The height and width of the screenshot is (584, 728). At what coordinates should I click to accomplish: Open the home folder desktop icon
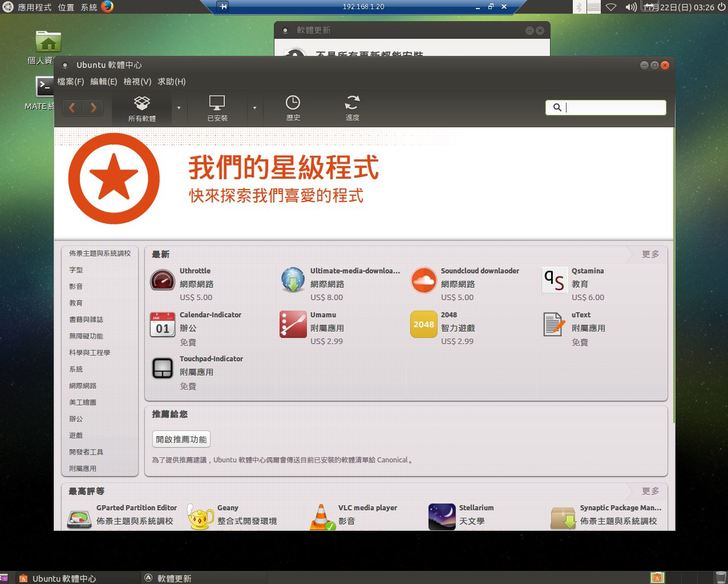click(48, 41)
